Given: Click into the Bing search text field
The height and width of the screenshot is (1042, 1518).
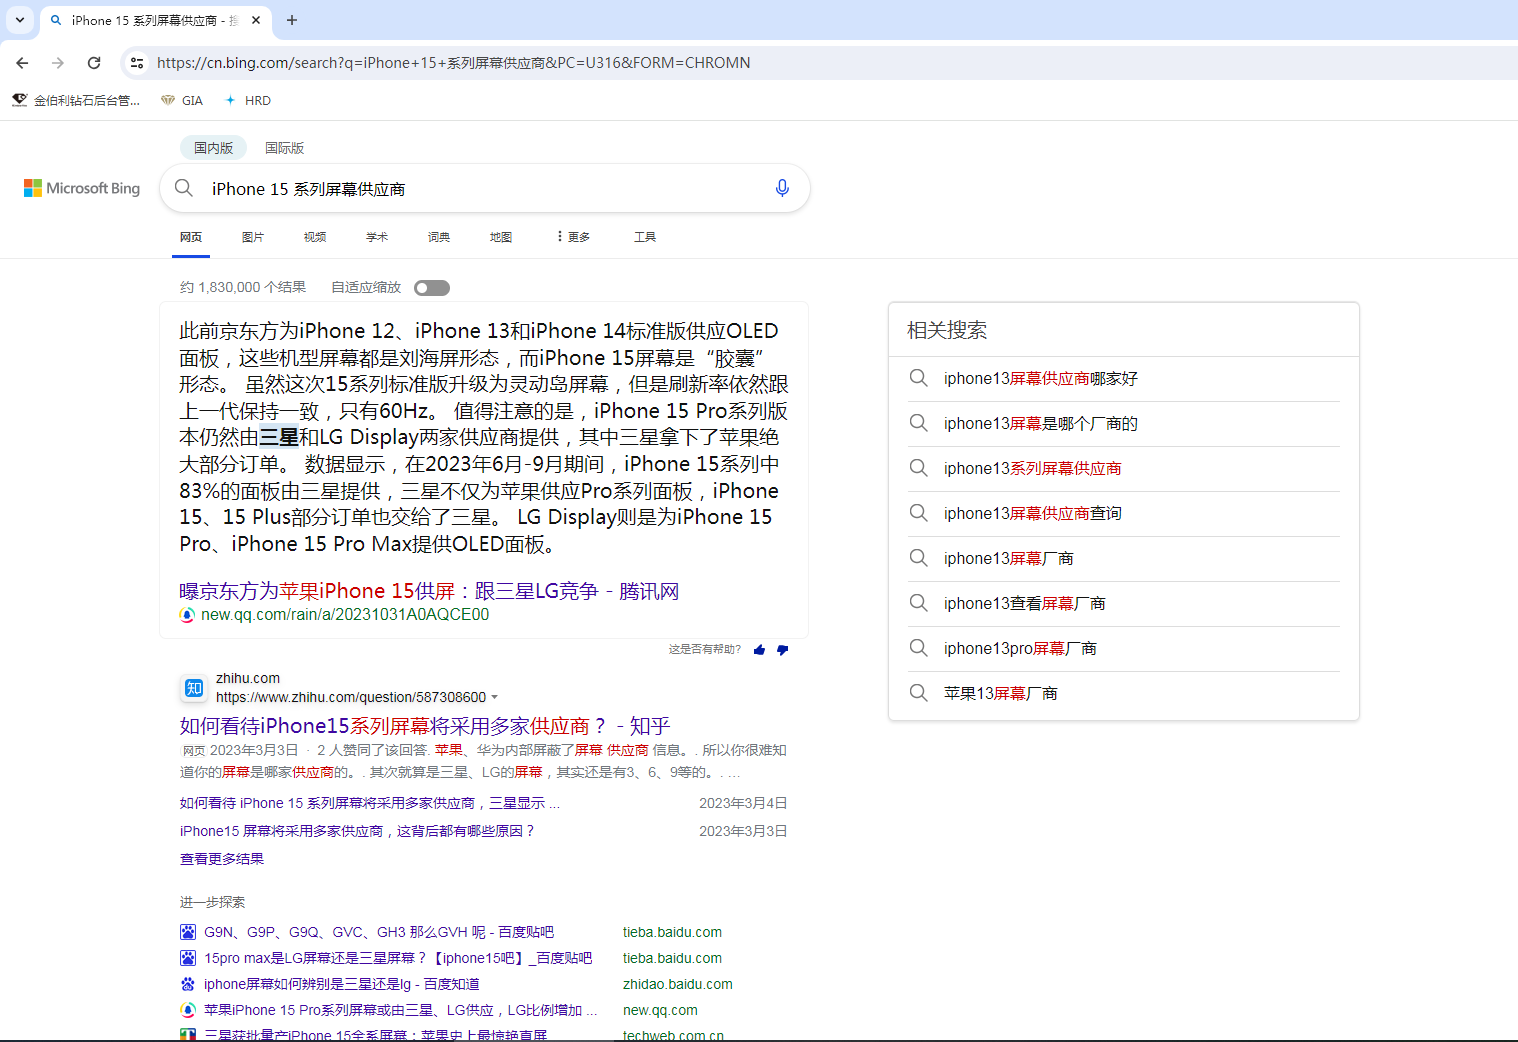Looking at the screenshot, I should pyautogui.click(x=480, y=189).
